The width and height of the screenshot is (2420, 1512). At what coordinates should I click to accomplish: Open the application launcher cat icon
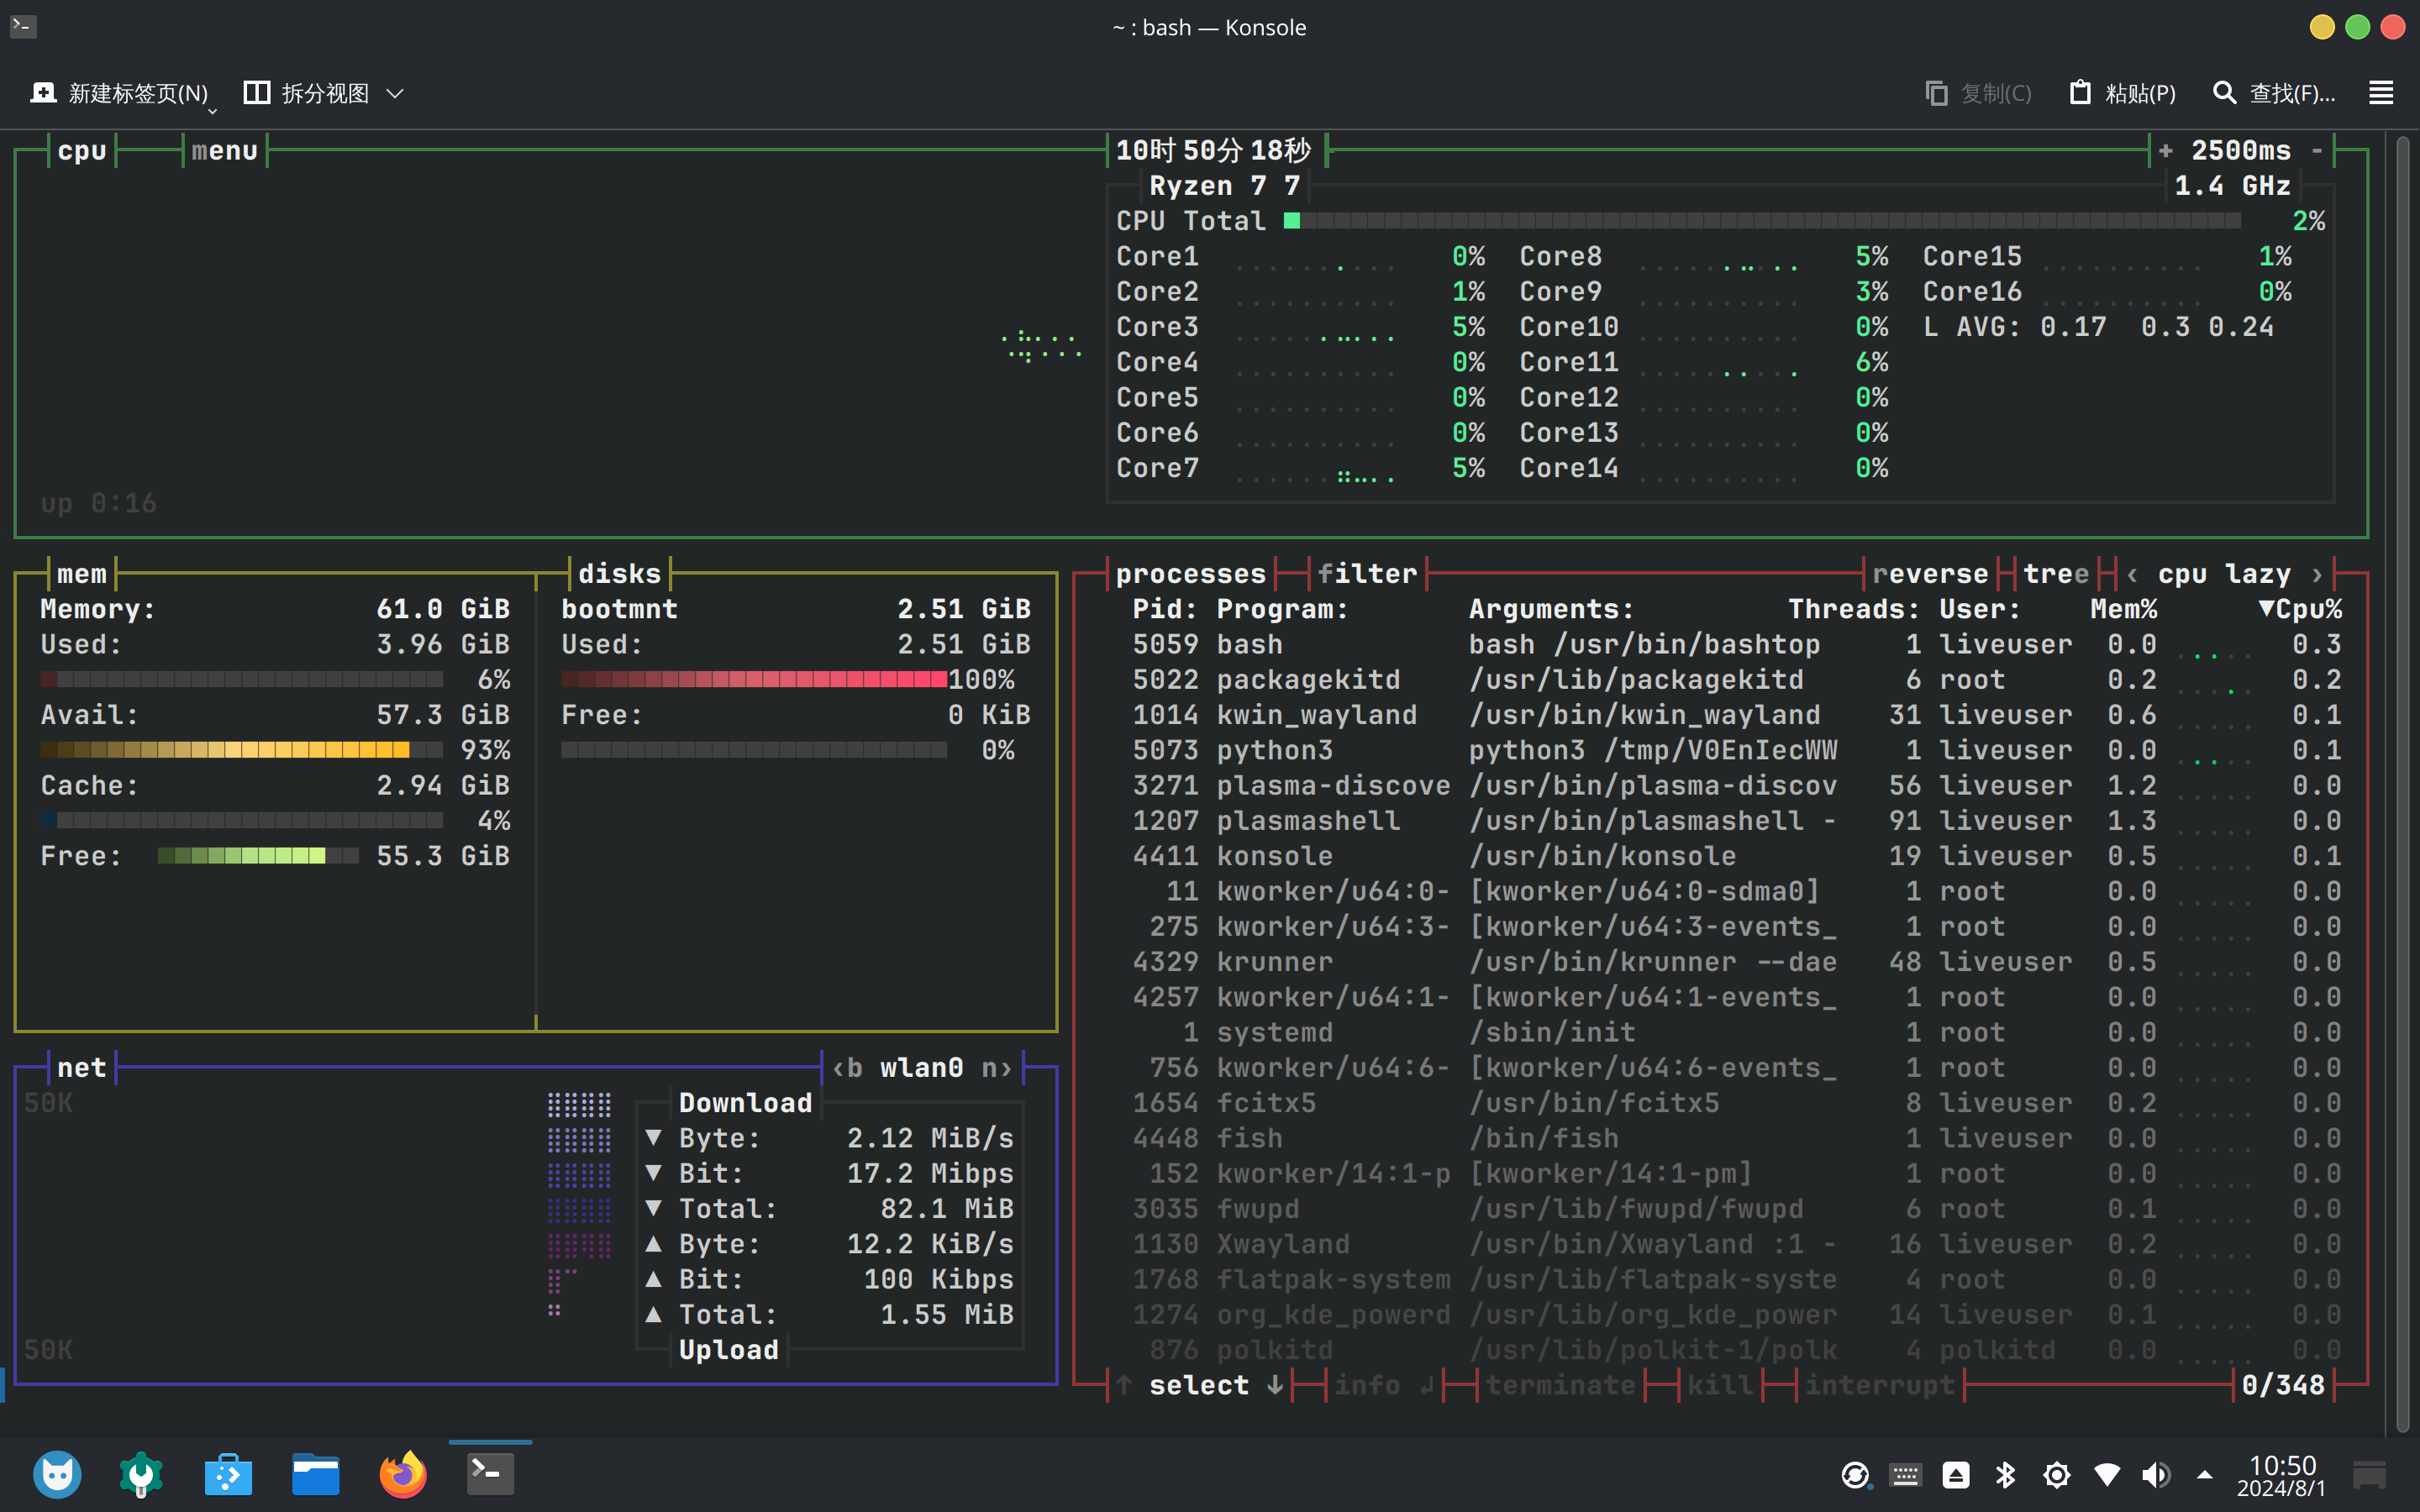(x=57, y=1474)
